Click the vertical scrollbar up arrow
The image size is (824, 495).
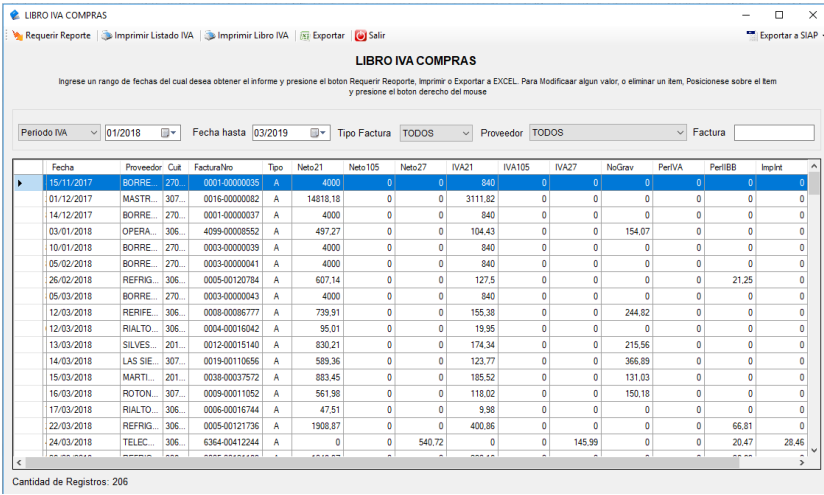pyautogui.click(x=813, y=166)
